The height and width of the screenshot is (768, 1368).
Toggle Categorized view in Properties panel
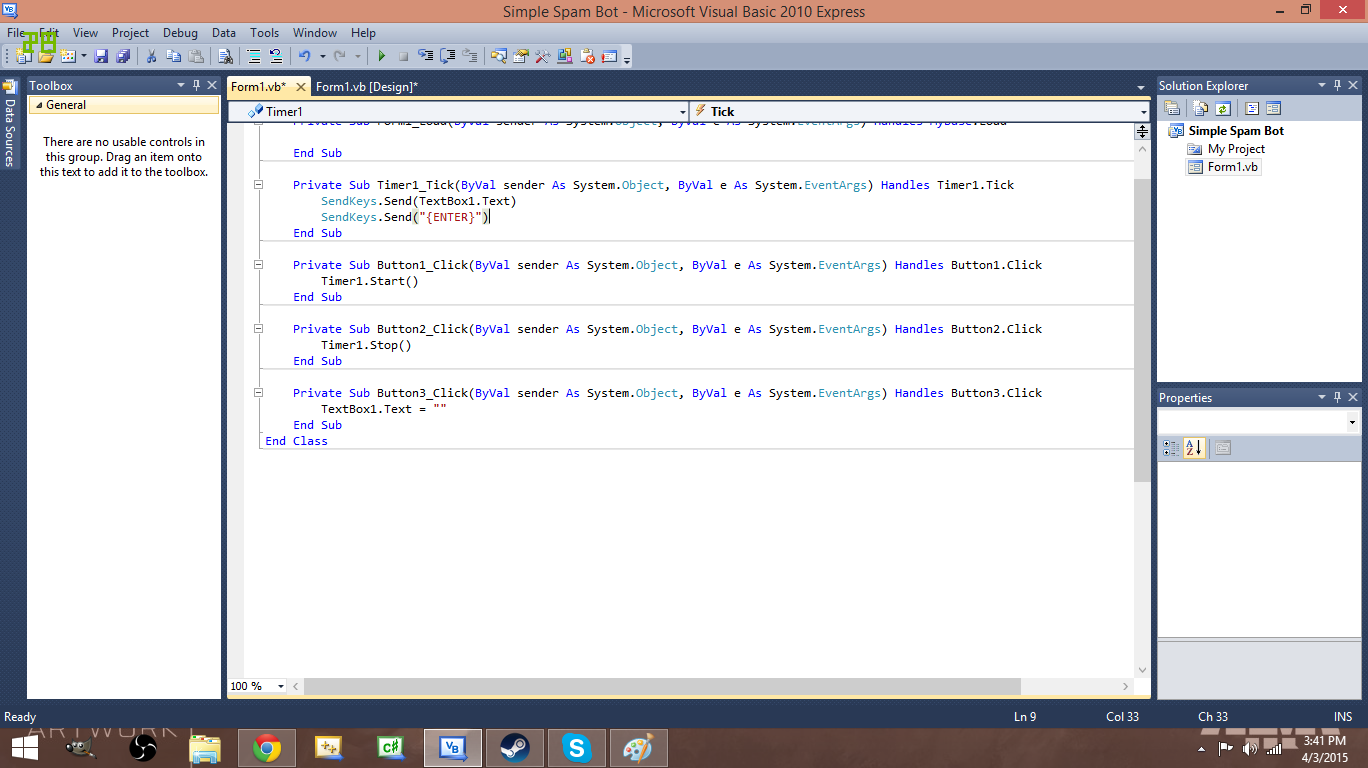[x=1172, y=448]
